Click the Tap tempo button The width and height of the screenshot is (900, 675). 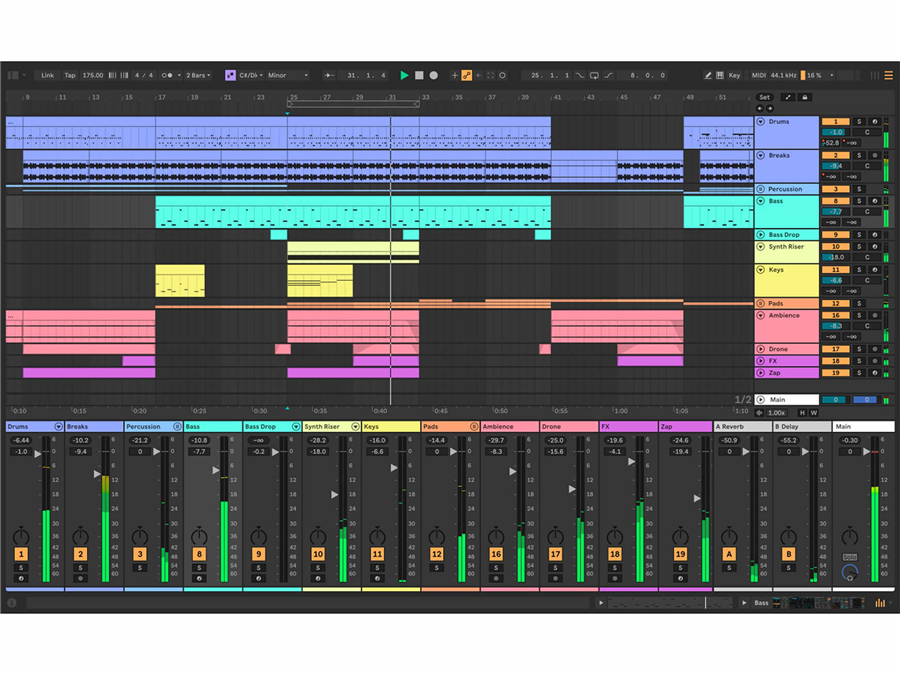point(70,75)
